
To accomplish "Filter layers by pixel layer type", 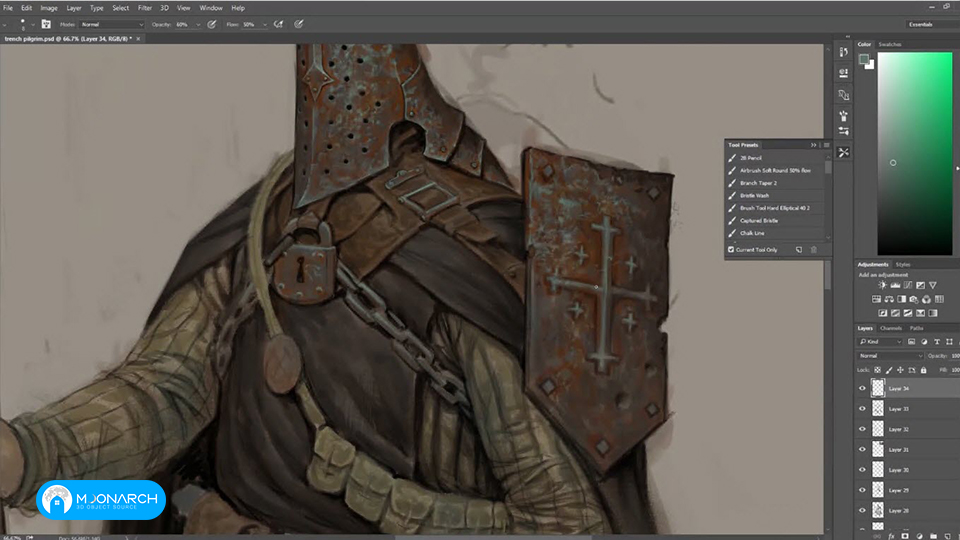I will (912, 342).
